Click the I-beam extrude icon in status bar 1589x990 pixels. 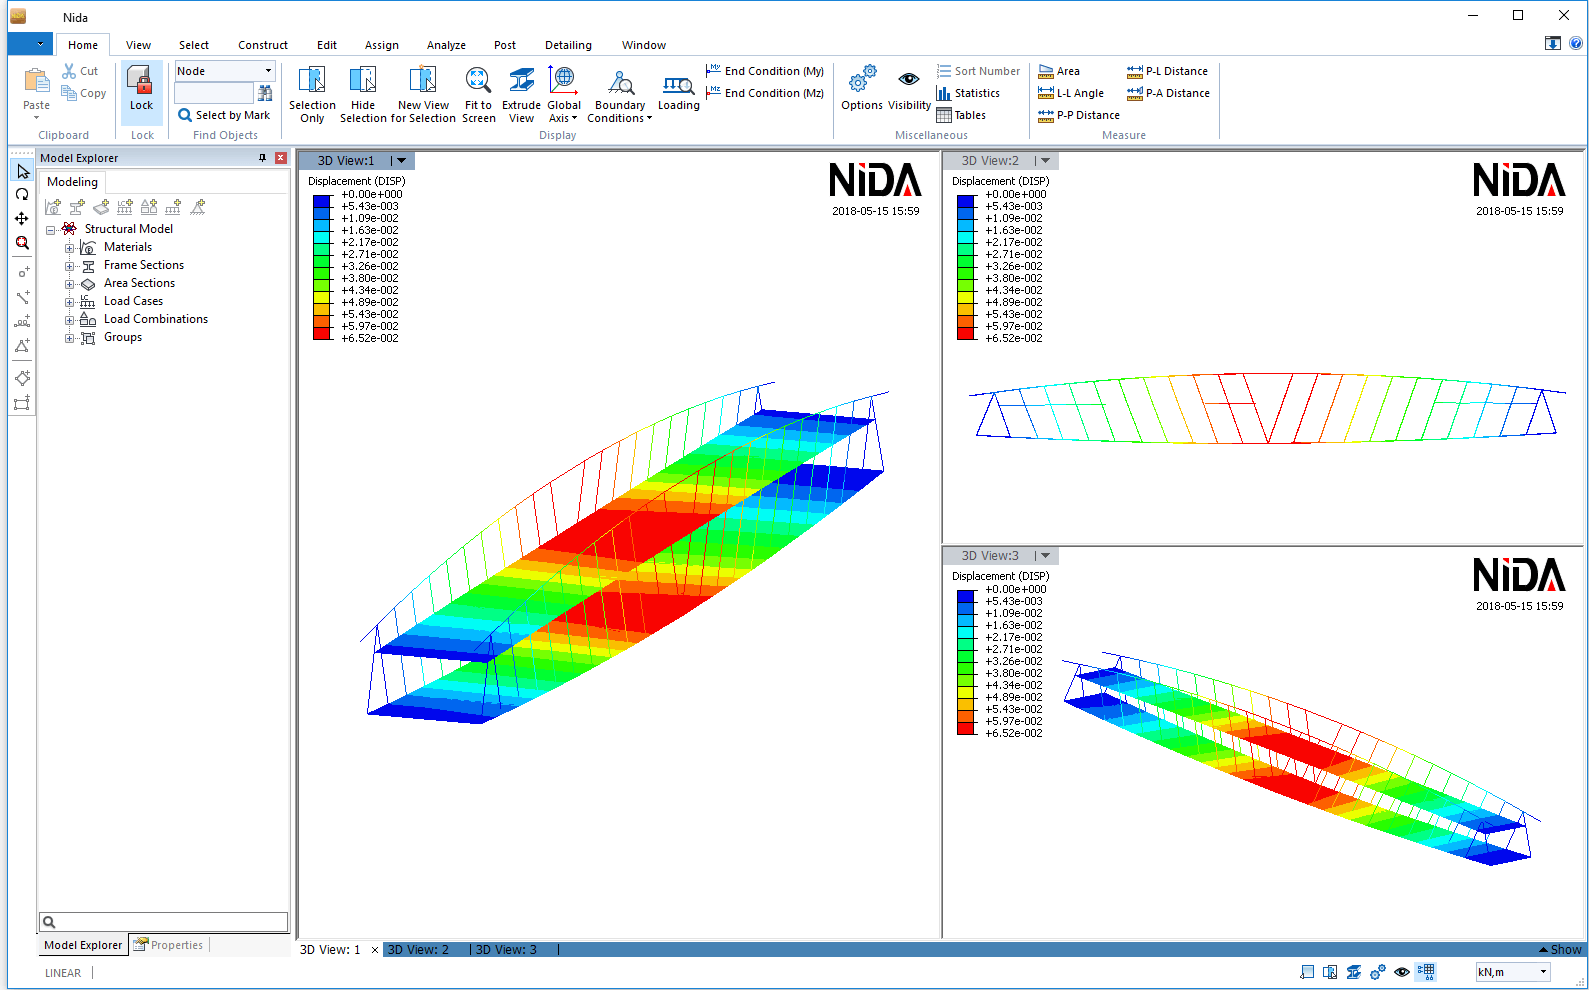point(1354,972)
